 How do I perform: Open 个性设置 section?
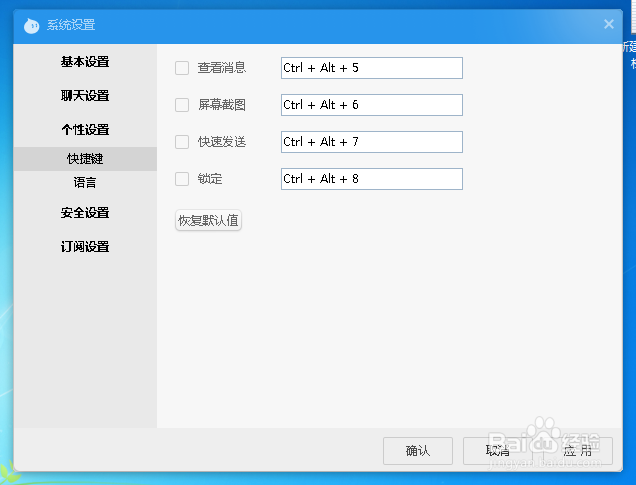85,130
